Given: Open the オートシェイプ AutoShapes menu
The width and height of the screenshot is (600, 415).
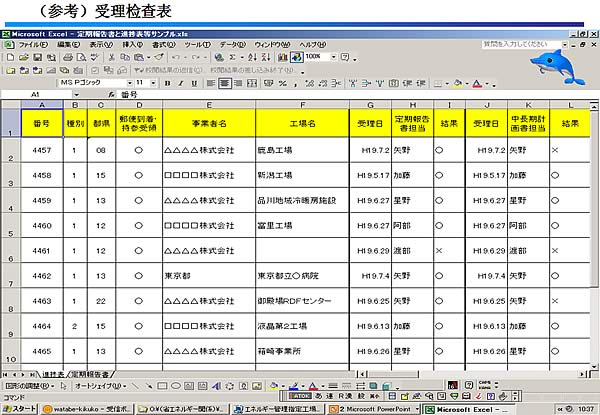Looking at the screenshot, I should [101, 386].
